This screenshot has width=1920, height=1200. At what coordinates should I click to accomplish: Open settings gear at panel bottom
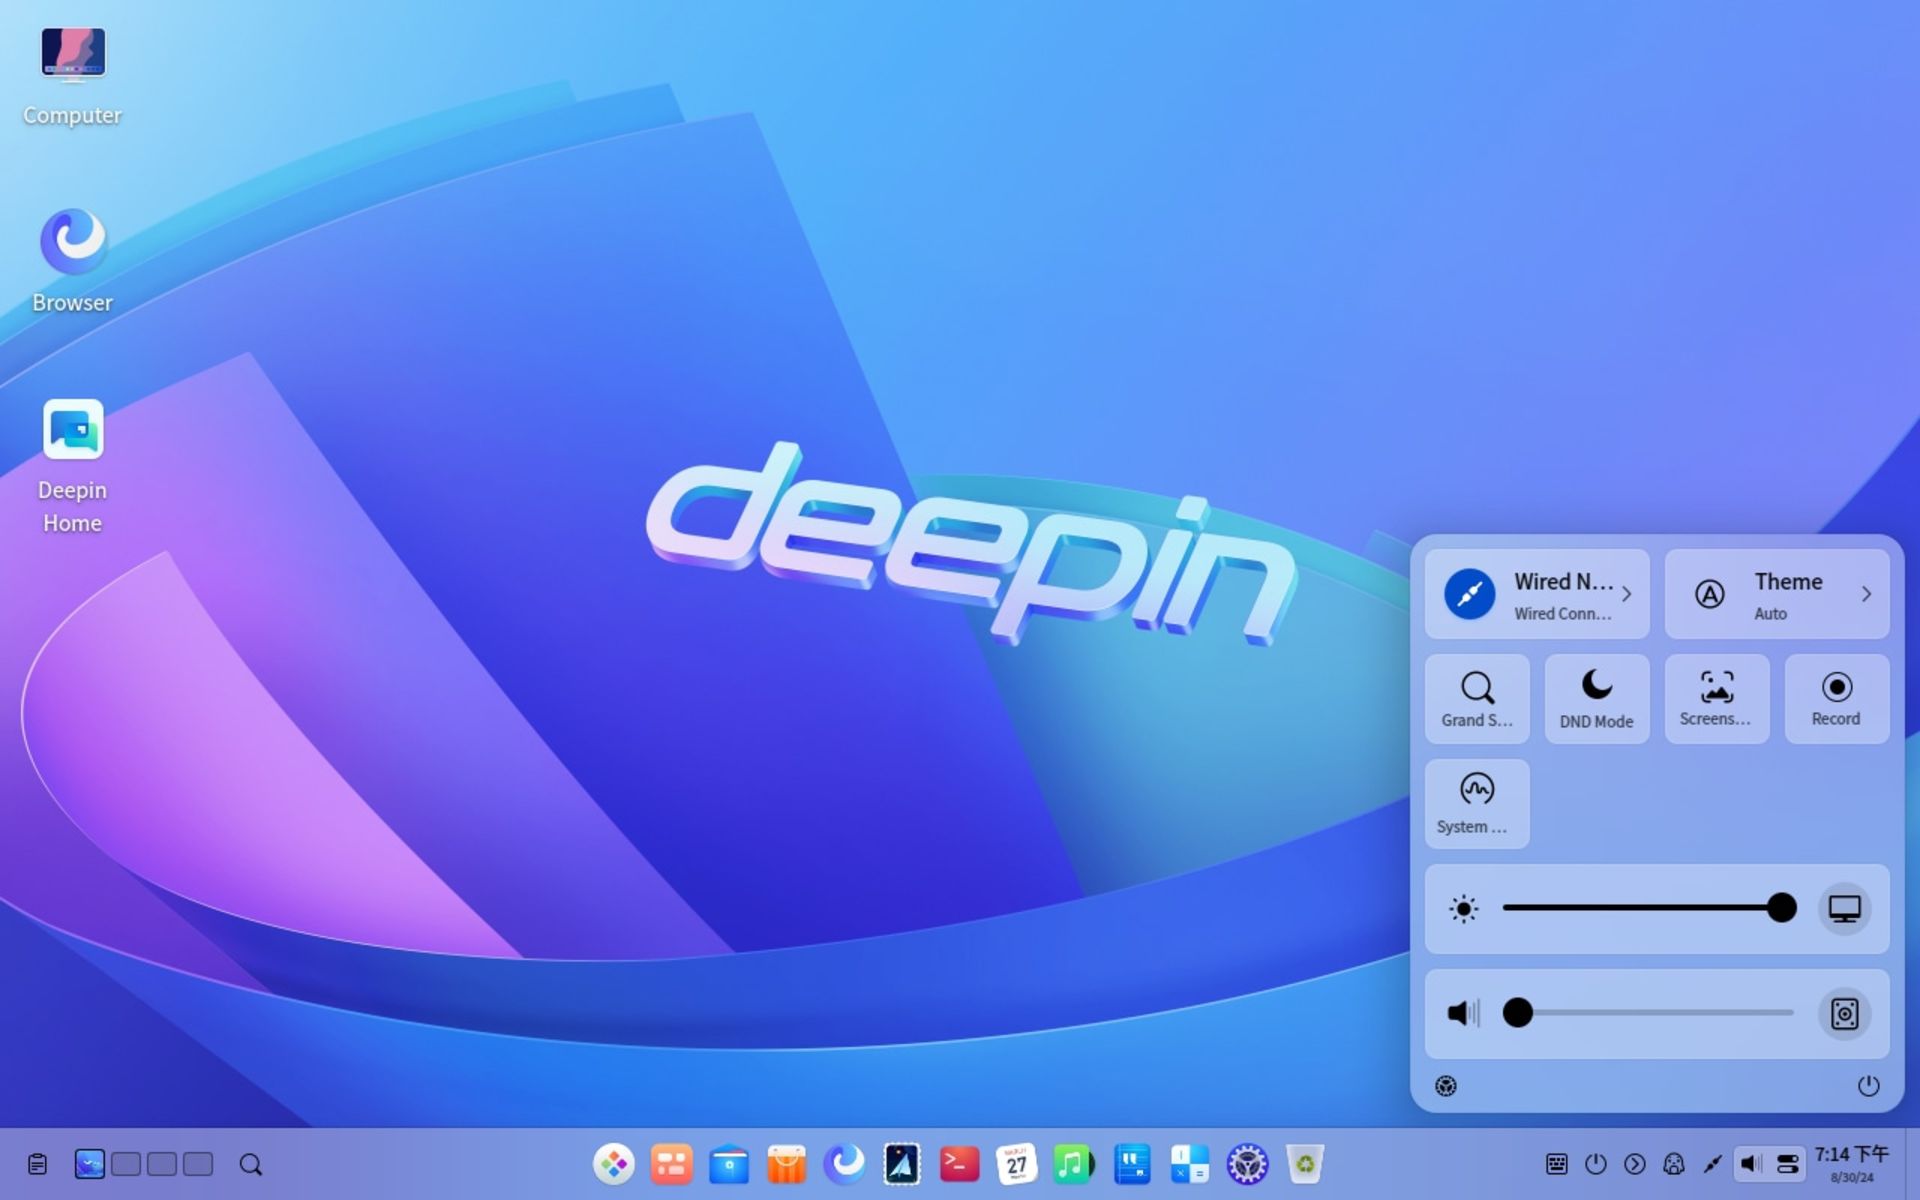click(1446, 1086)
